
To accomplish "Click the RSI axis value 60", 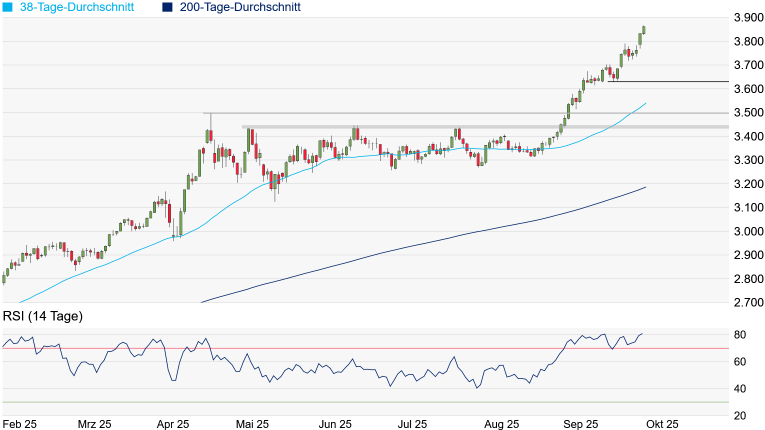I will 740,362.
